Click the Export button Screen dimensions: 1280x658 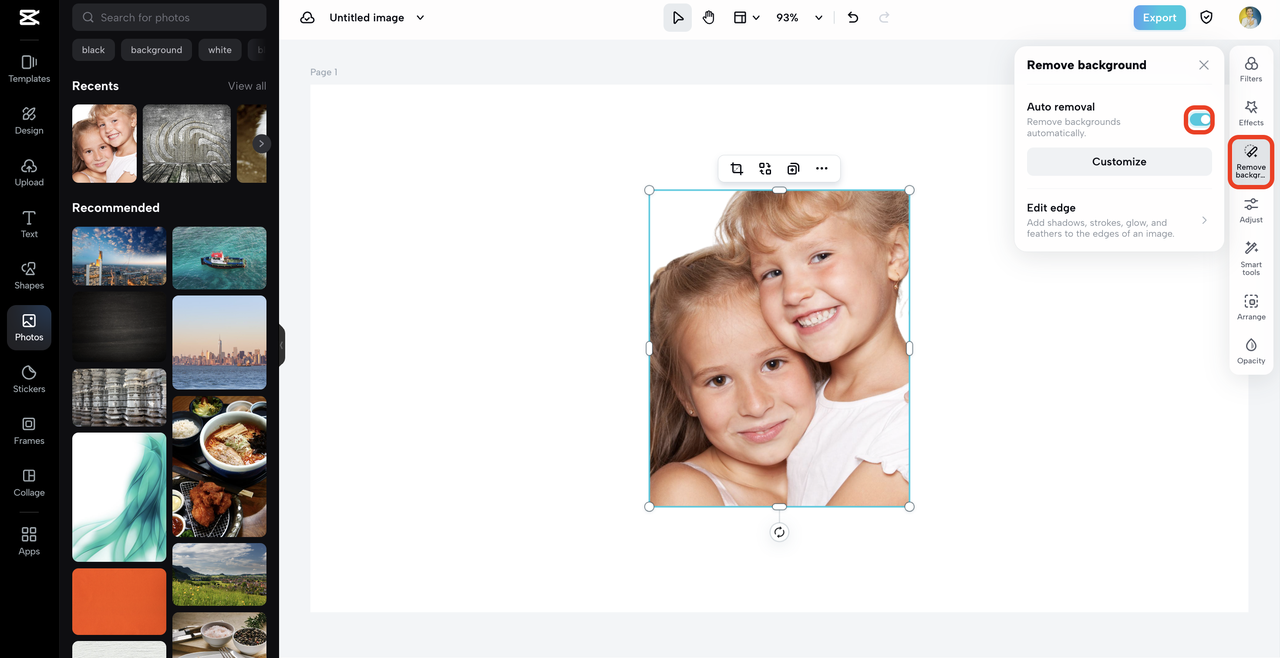click(1159, 18)
